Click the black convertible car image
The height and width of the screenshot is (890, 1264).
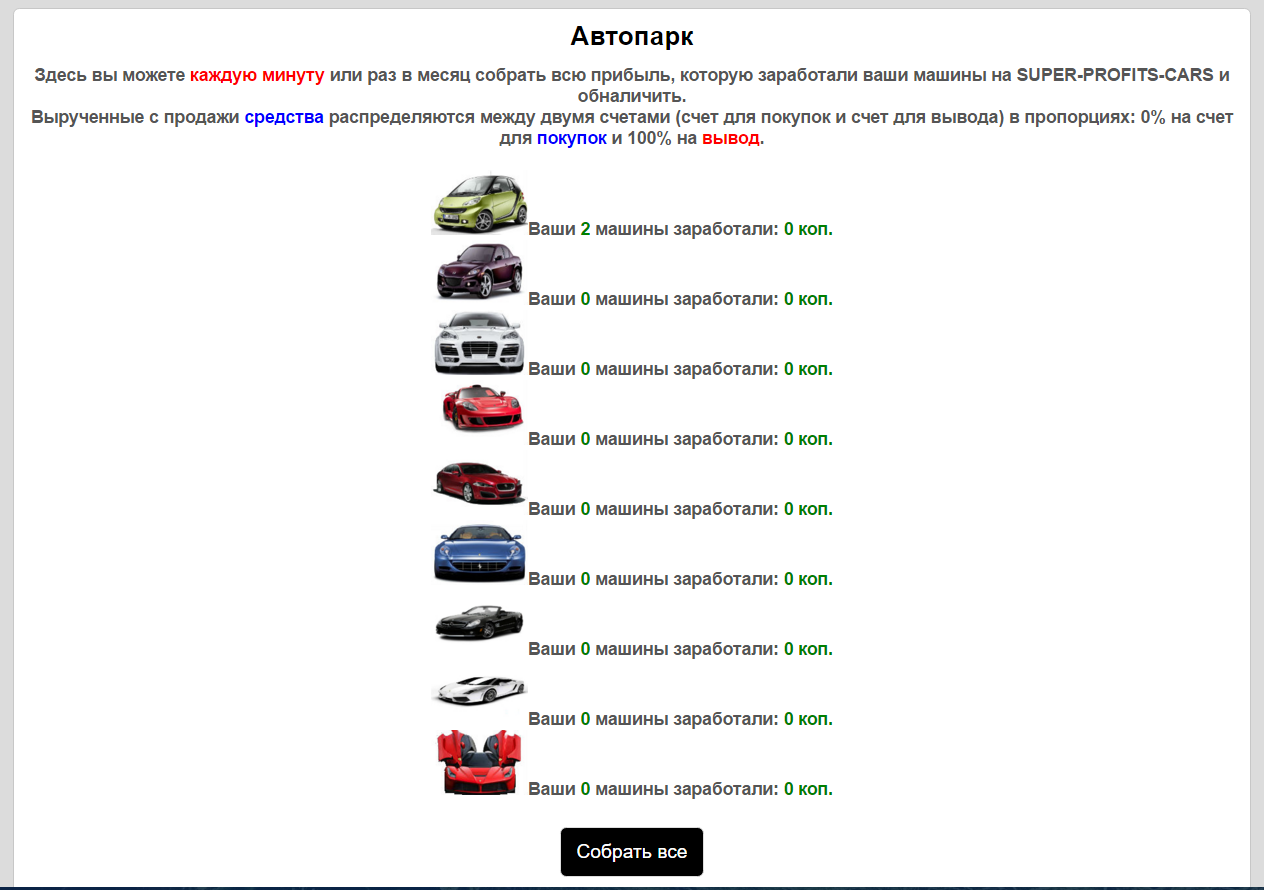tap(479, 623)
